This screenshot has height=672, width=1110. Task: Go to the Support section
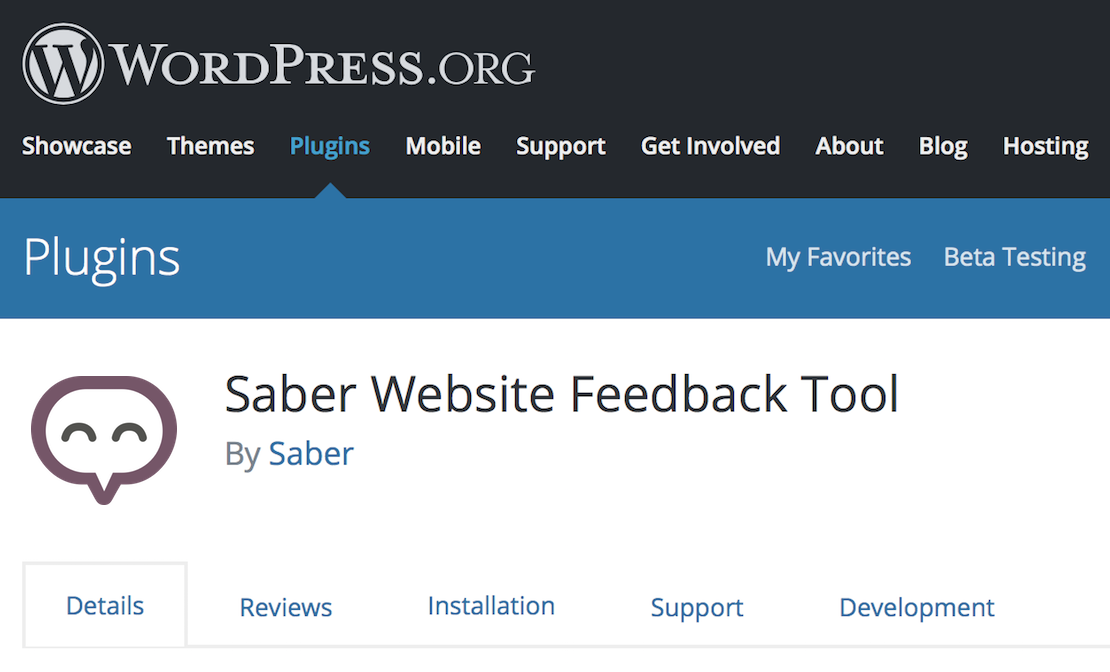561,146
